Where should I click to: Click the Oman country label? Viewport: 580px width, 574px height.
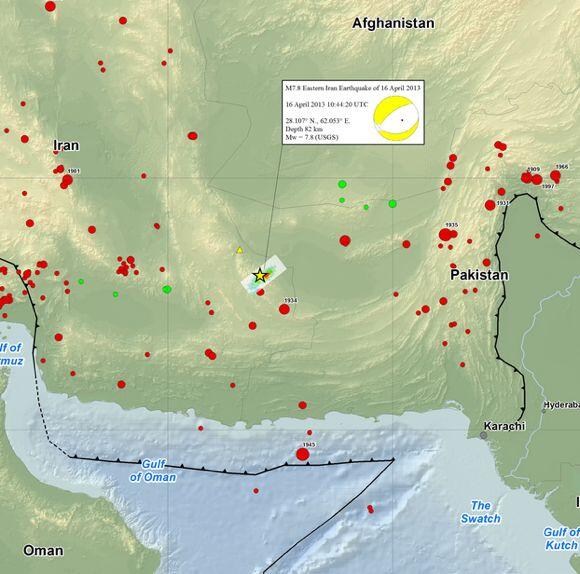click(x=43, y=550)
